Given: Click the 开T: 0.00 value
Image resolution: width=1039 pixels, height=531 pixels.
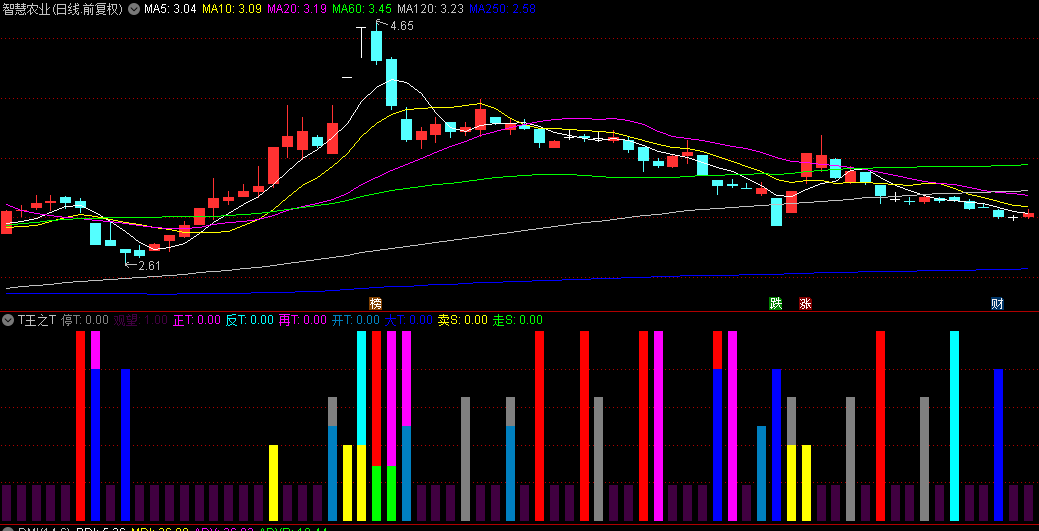Looking at the screenshot, I should point(356,320).
